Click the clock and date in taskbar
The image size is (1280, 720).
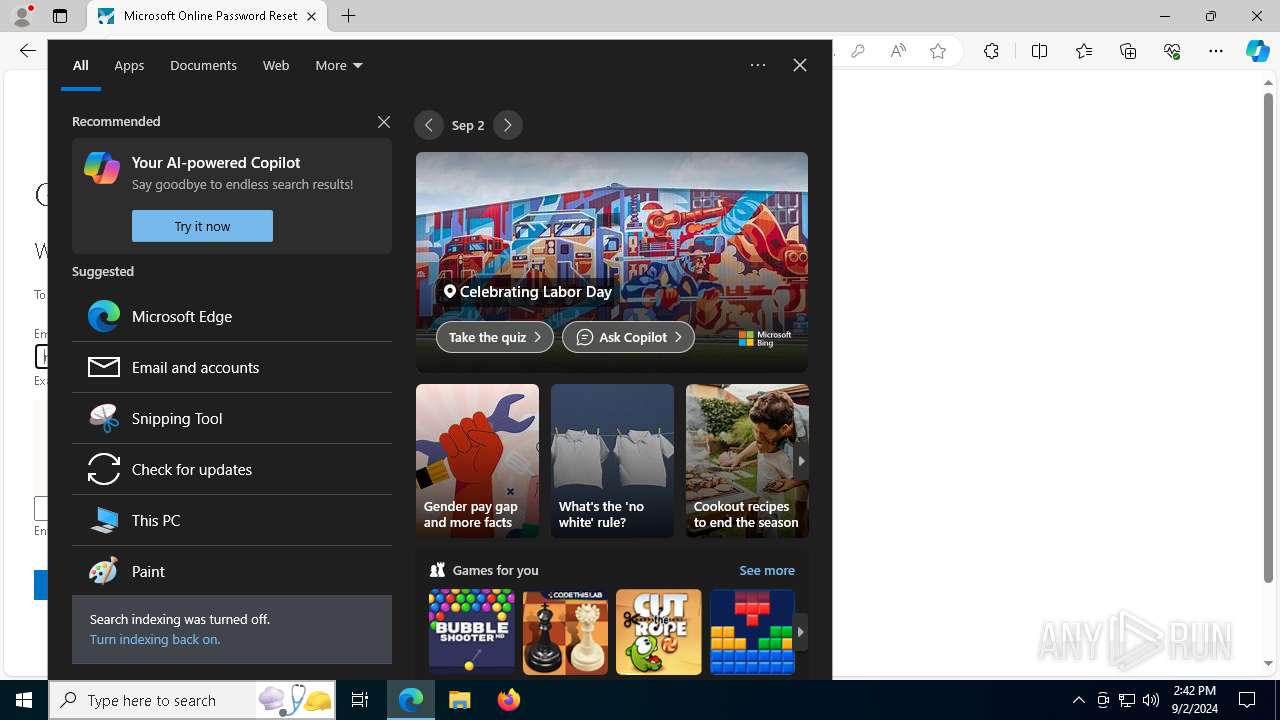(x=1194, y=700)
